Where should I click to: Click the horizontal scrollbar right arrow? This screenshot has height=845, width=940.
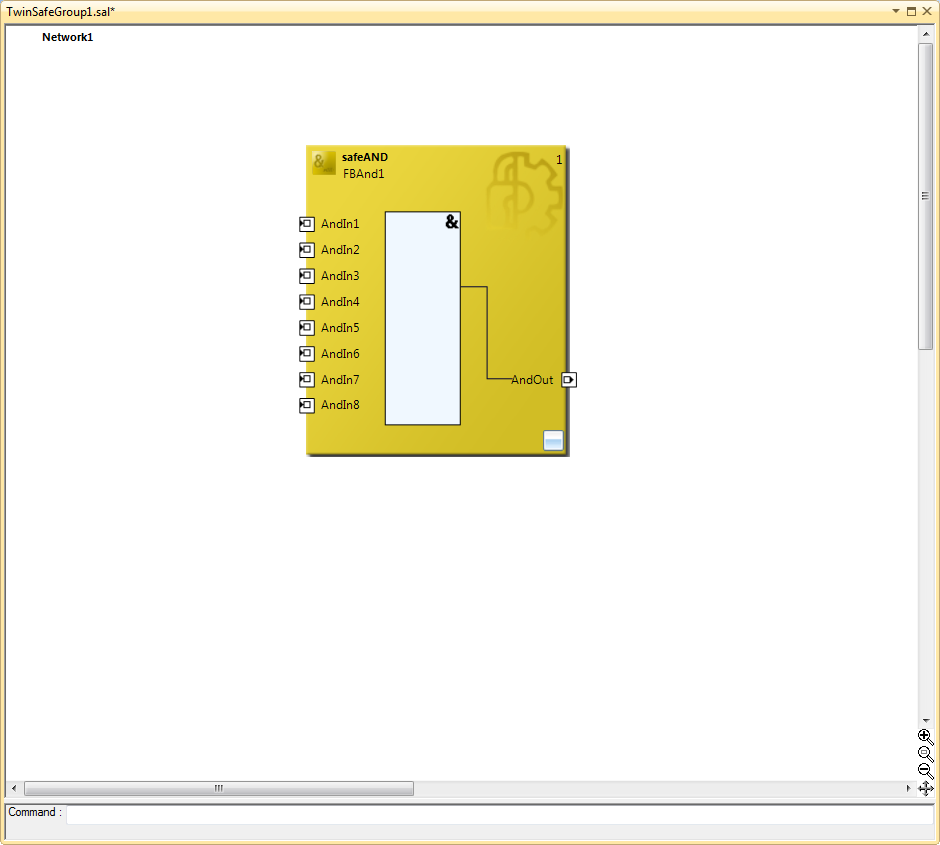(908, 789)
